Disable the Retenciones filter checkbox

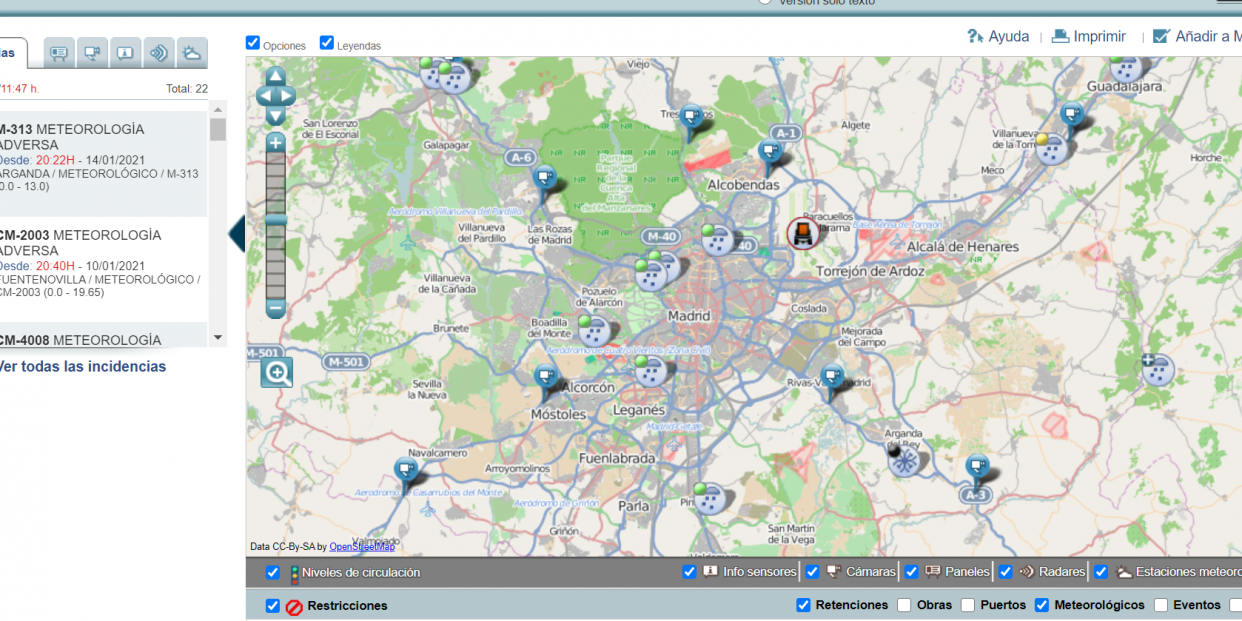tap(803, 604)
